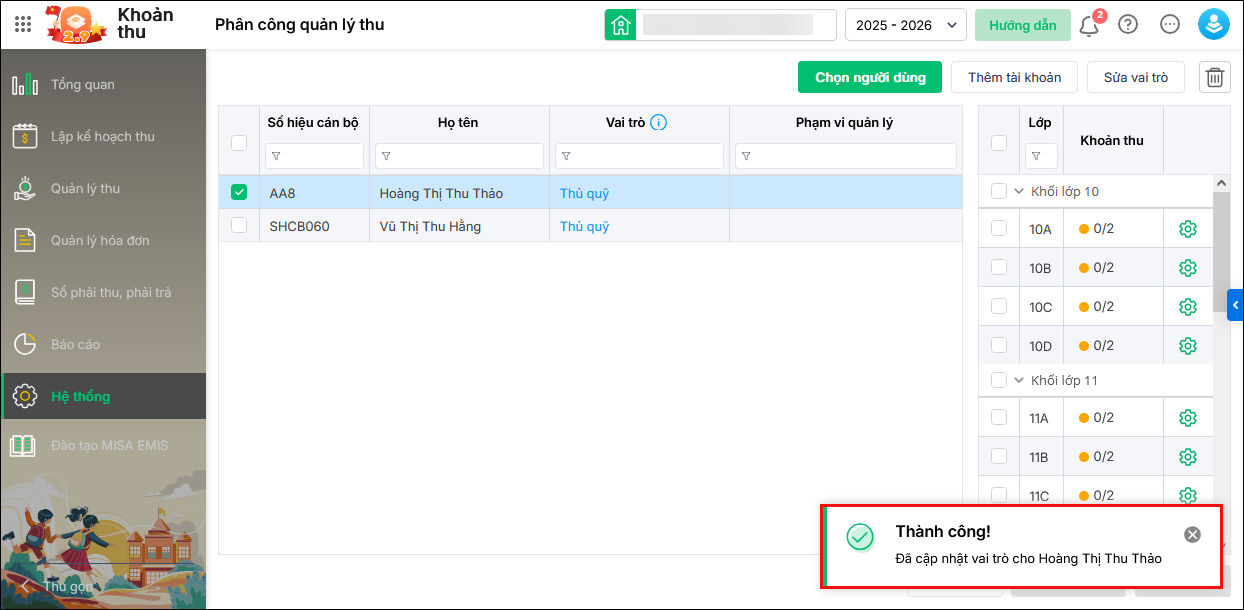The width and height of the screenshot is (1244, 610).
Task: Open the app launcher grid icon
Action: coord(23,24)
